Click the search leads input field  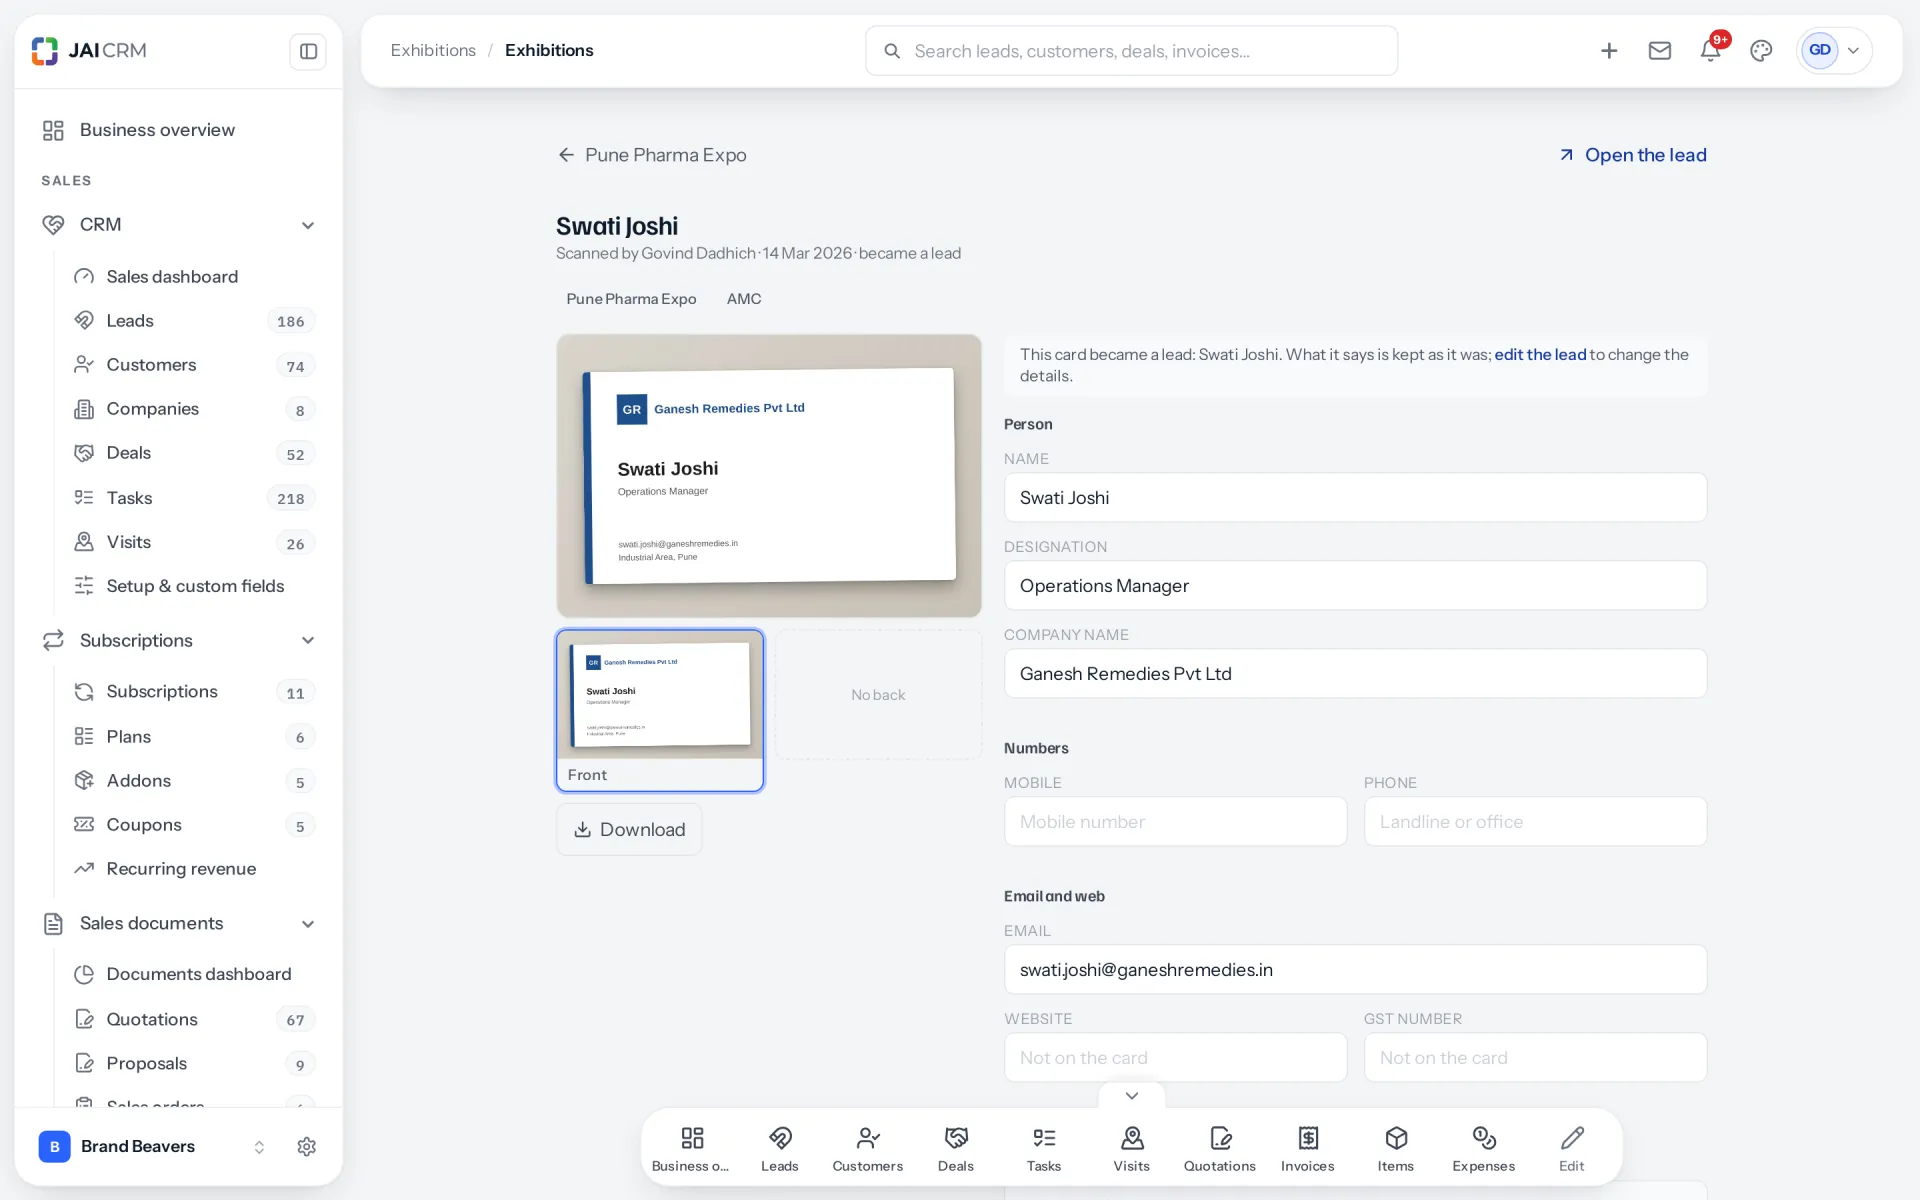pyautogui.click(x=1132, y=51)
